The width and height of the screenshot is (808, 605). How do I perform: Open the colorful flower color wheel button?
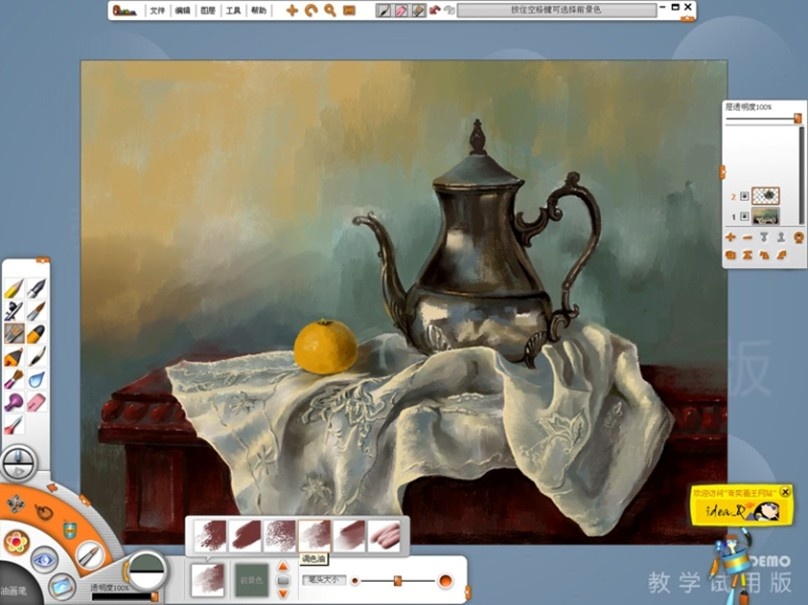click(x=16, y=542)
